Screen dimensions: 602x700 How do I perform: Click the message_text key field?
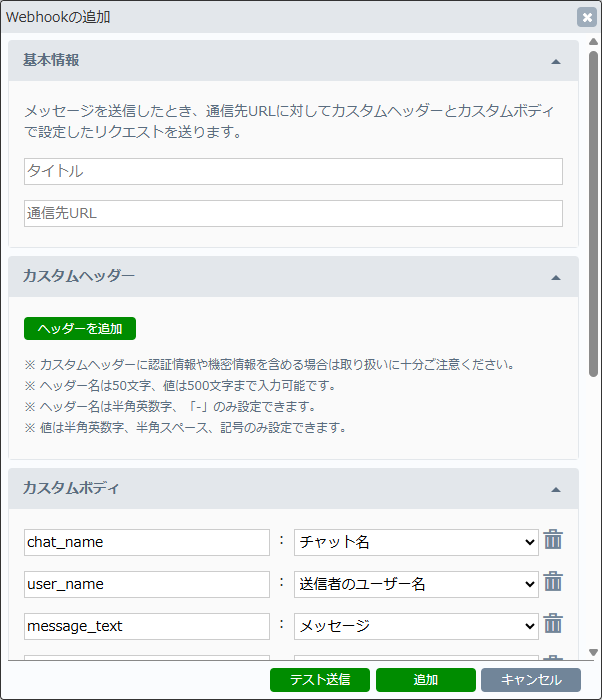click(x=147, y=626)
